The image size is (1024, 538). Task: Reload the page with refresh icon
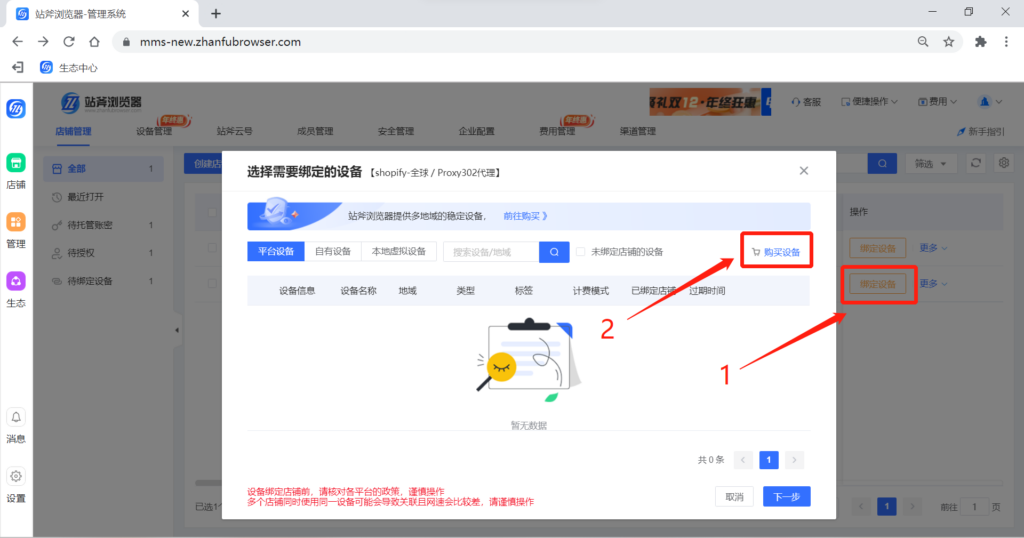pos(69,42)
